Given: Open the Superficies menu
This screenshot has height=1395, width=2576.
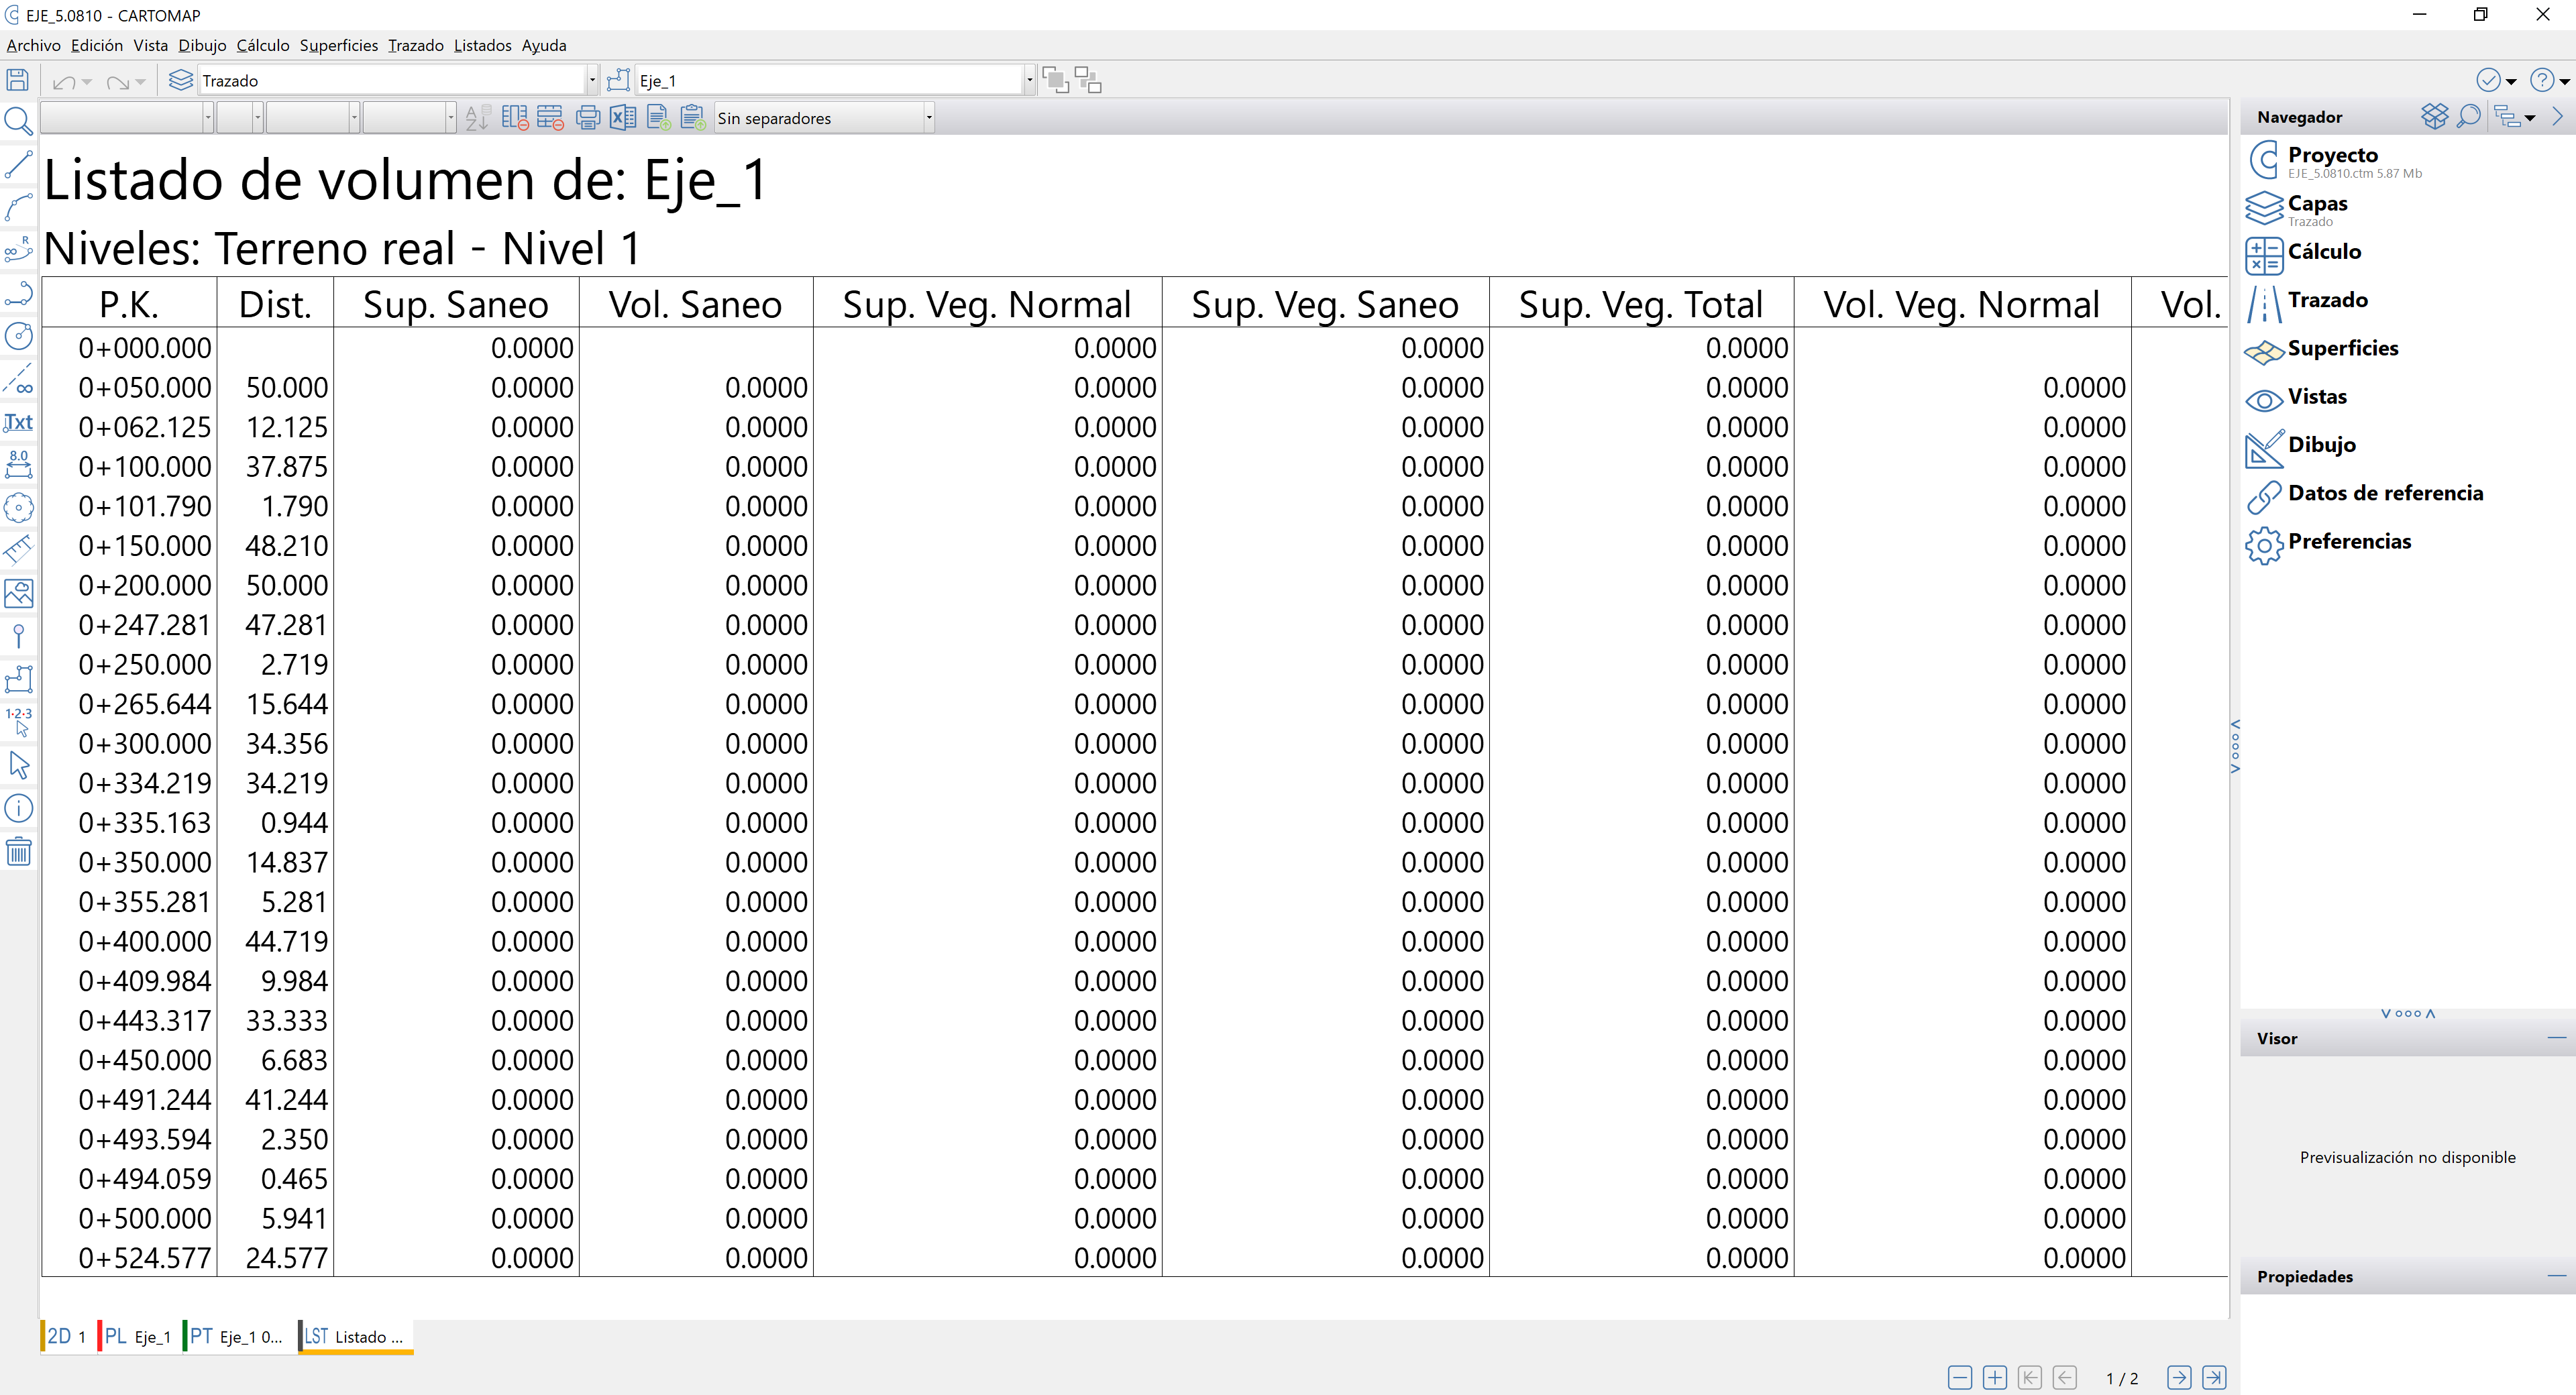Looking at the screenshot, I should coord(339,45).
